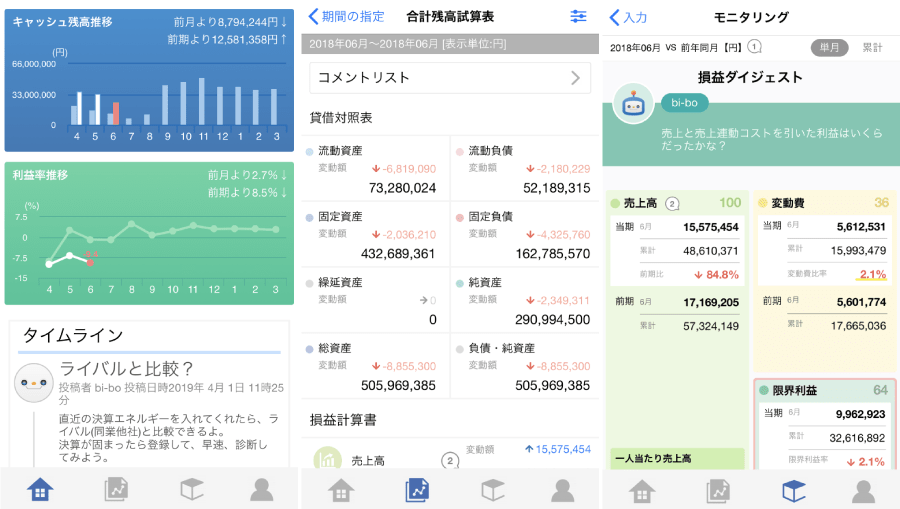
Task: Open the 一人当たり売上高 card
Action: click(x=677, y=459)
